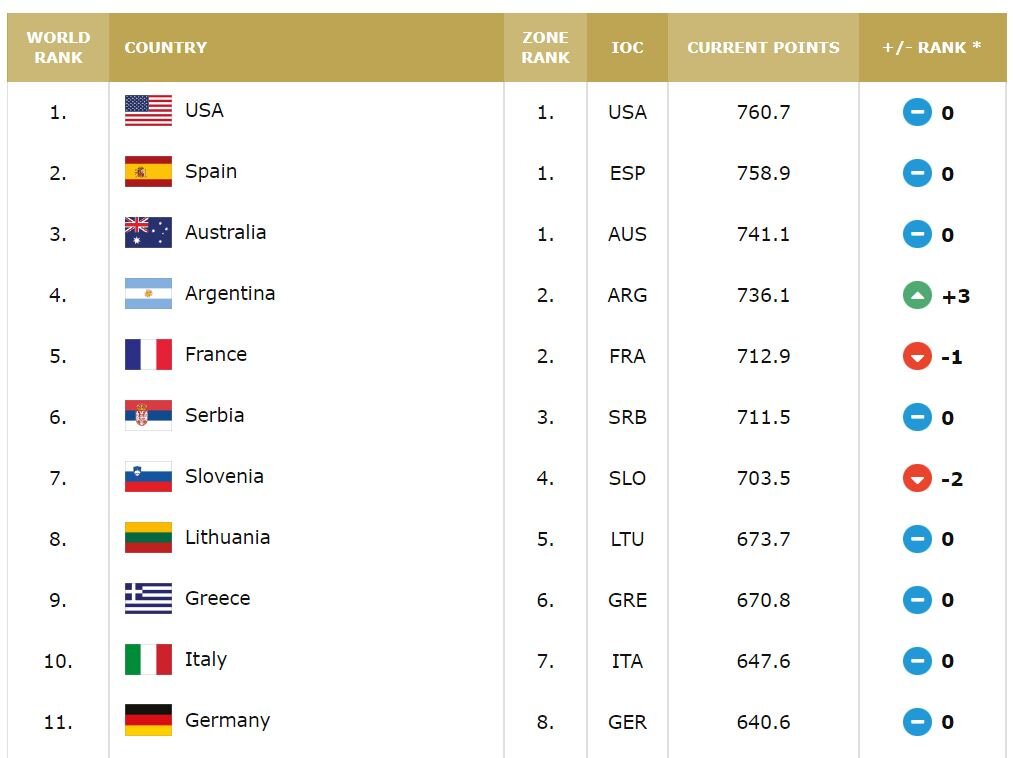
Task: Sort by the World Rank column header
Action: point(58,48)
